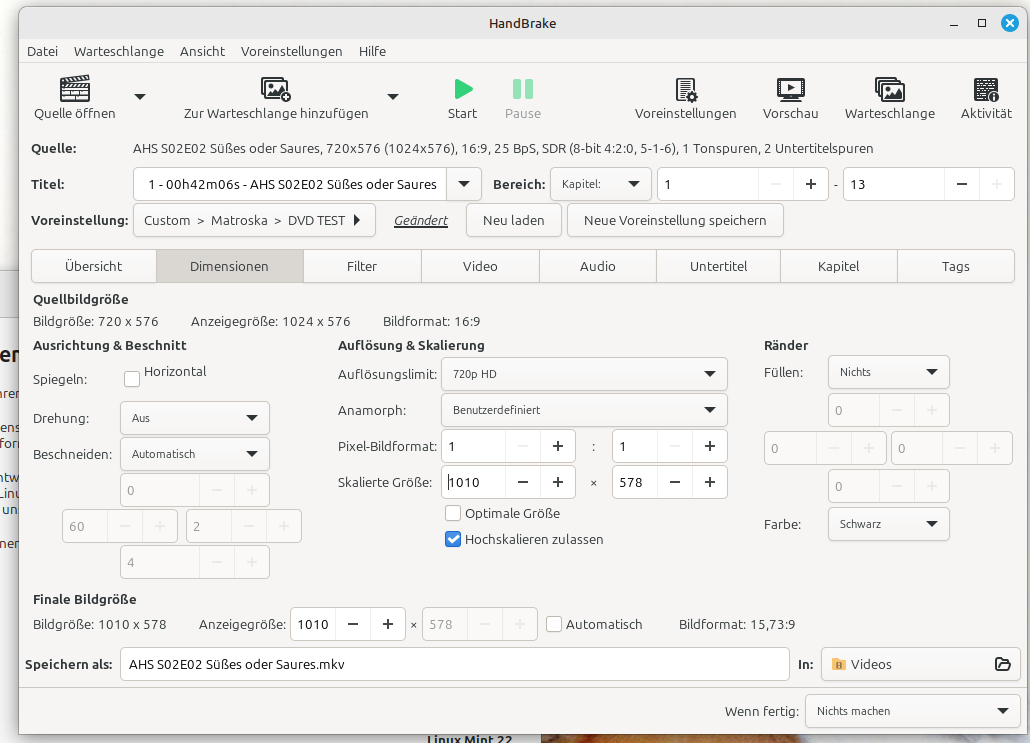Switch to the Filter tab
Screen dimensions: 1030x743
click(x=362, y=266)
